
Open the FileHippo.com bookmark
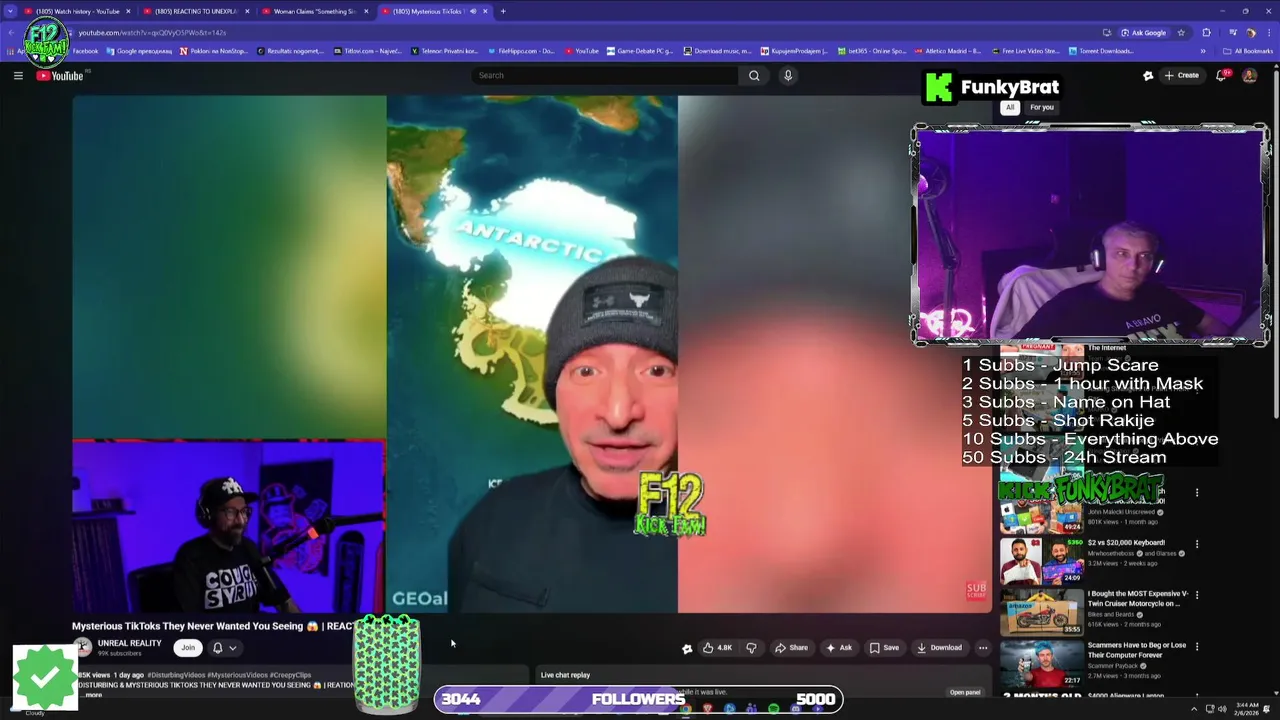pos(520,51)
